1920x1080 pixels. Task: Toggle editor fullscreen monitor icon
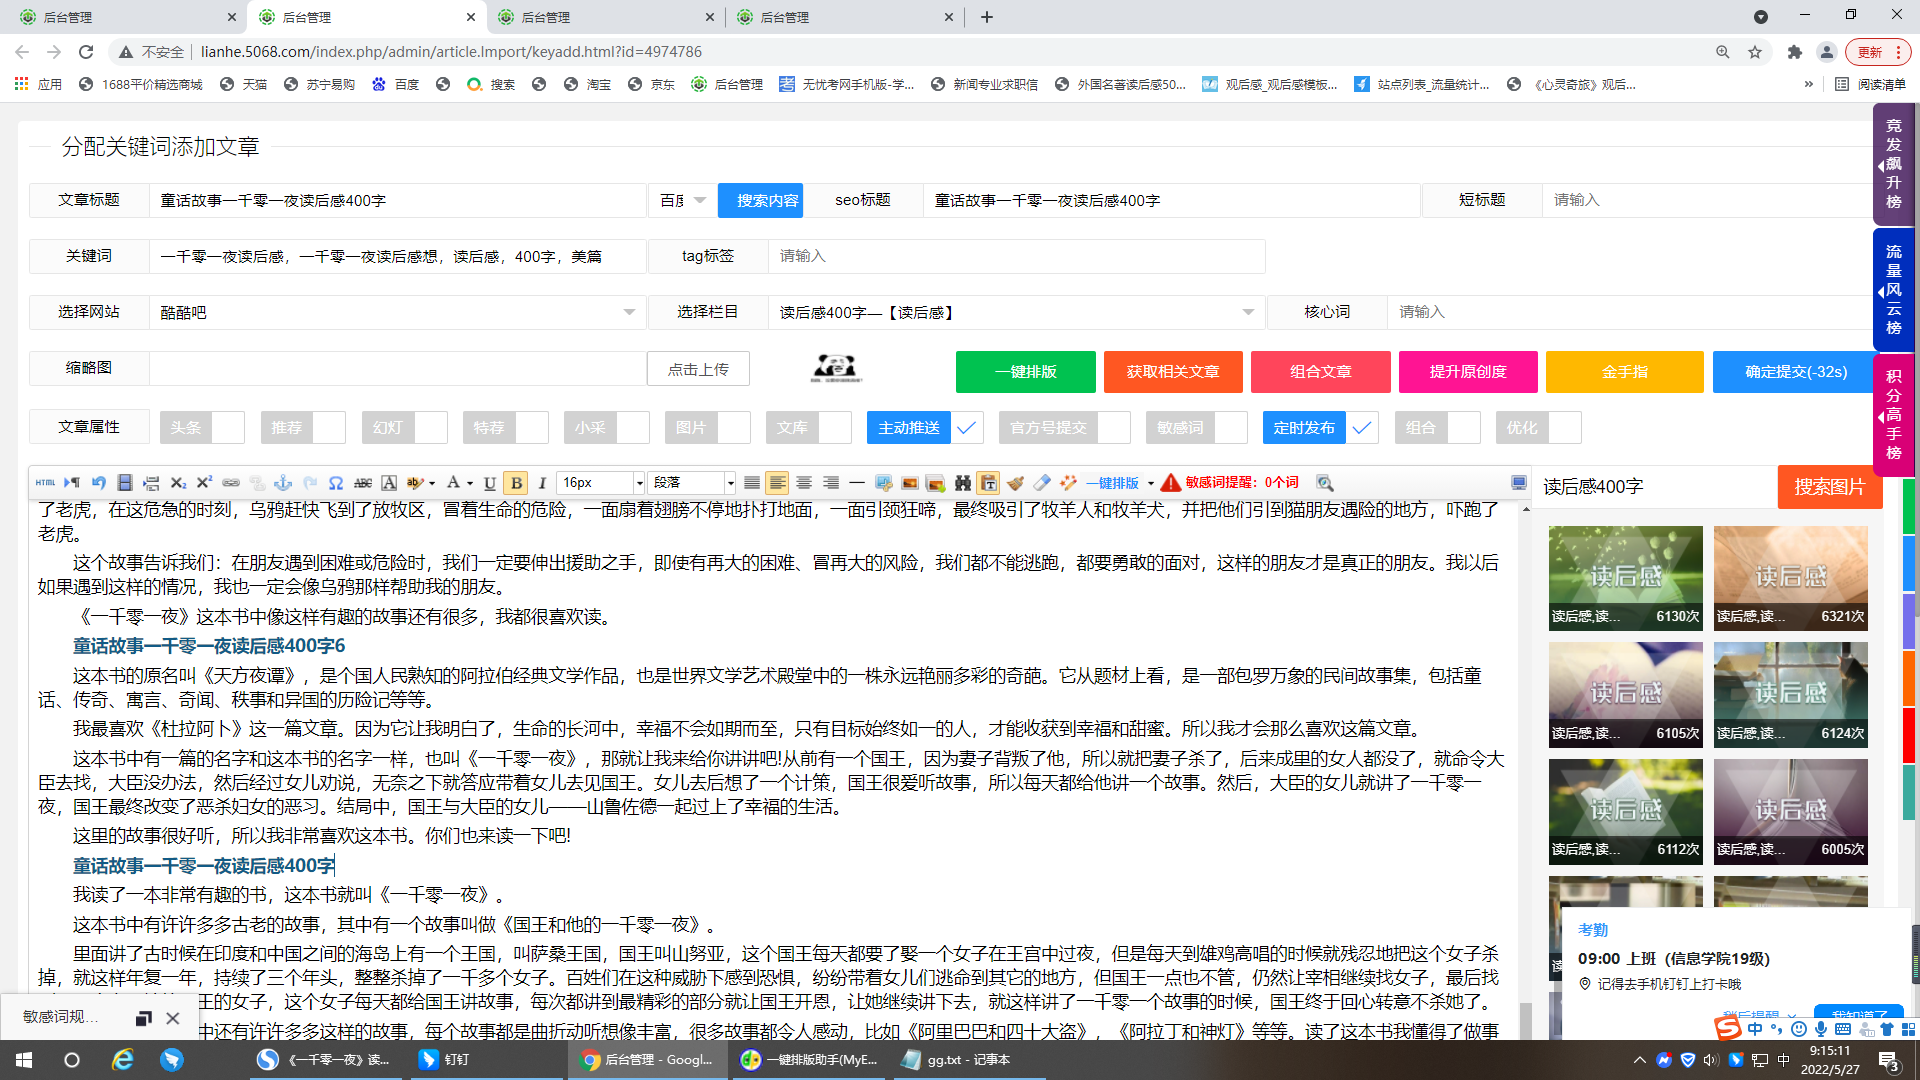click(x=1519, y=483)
